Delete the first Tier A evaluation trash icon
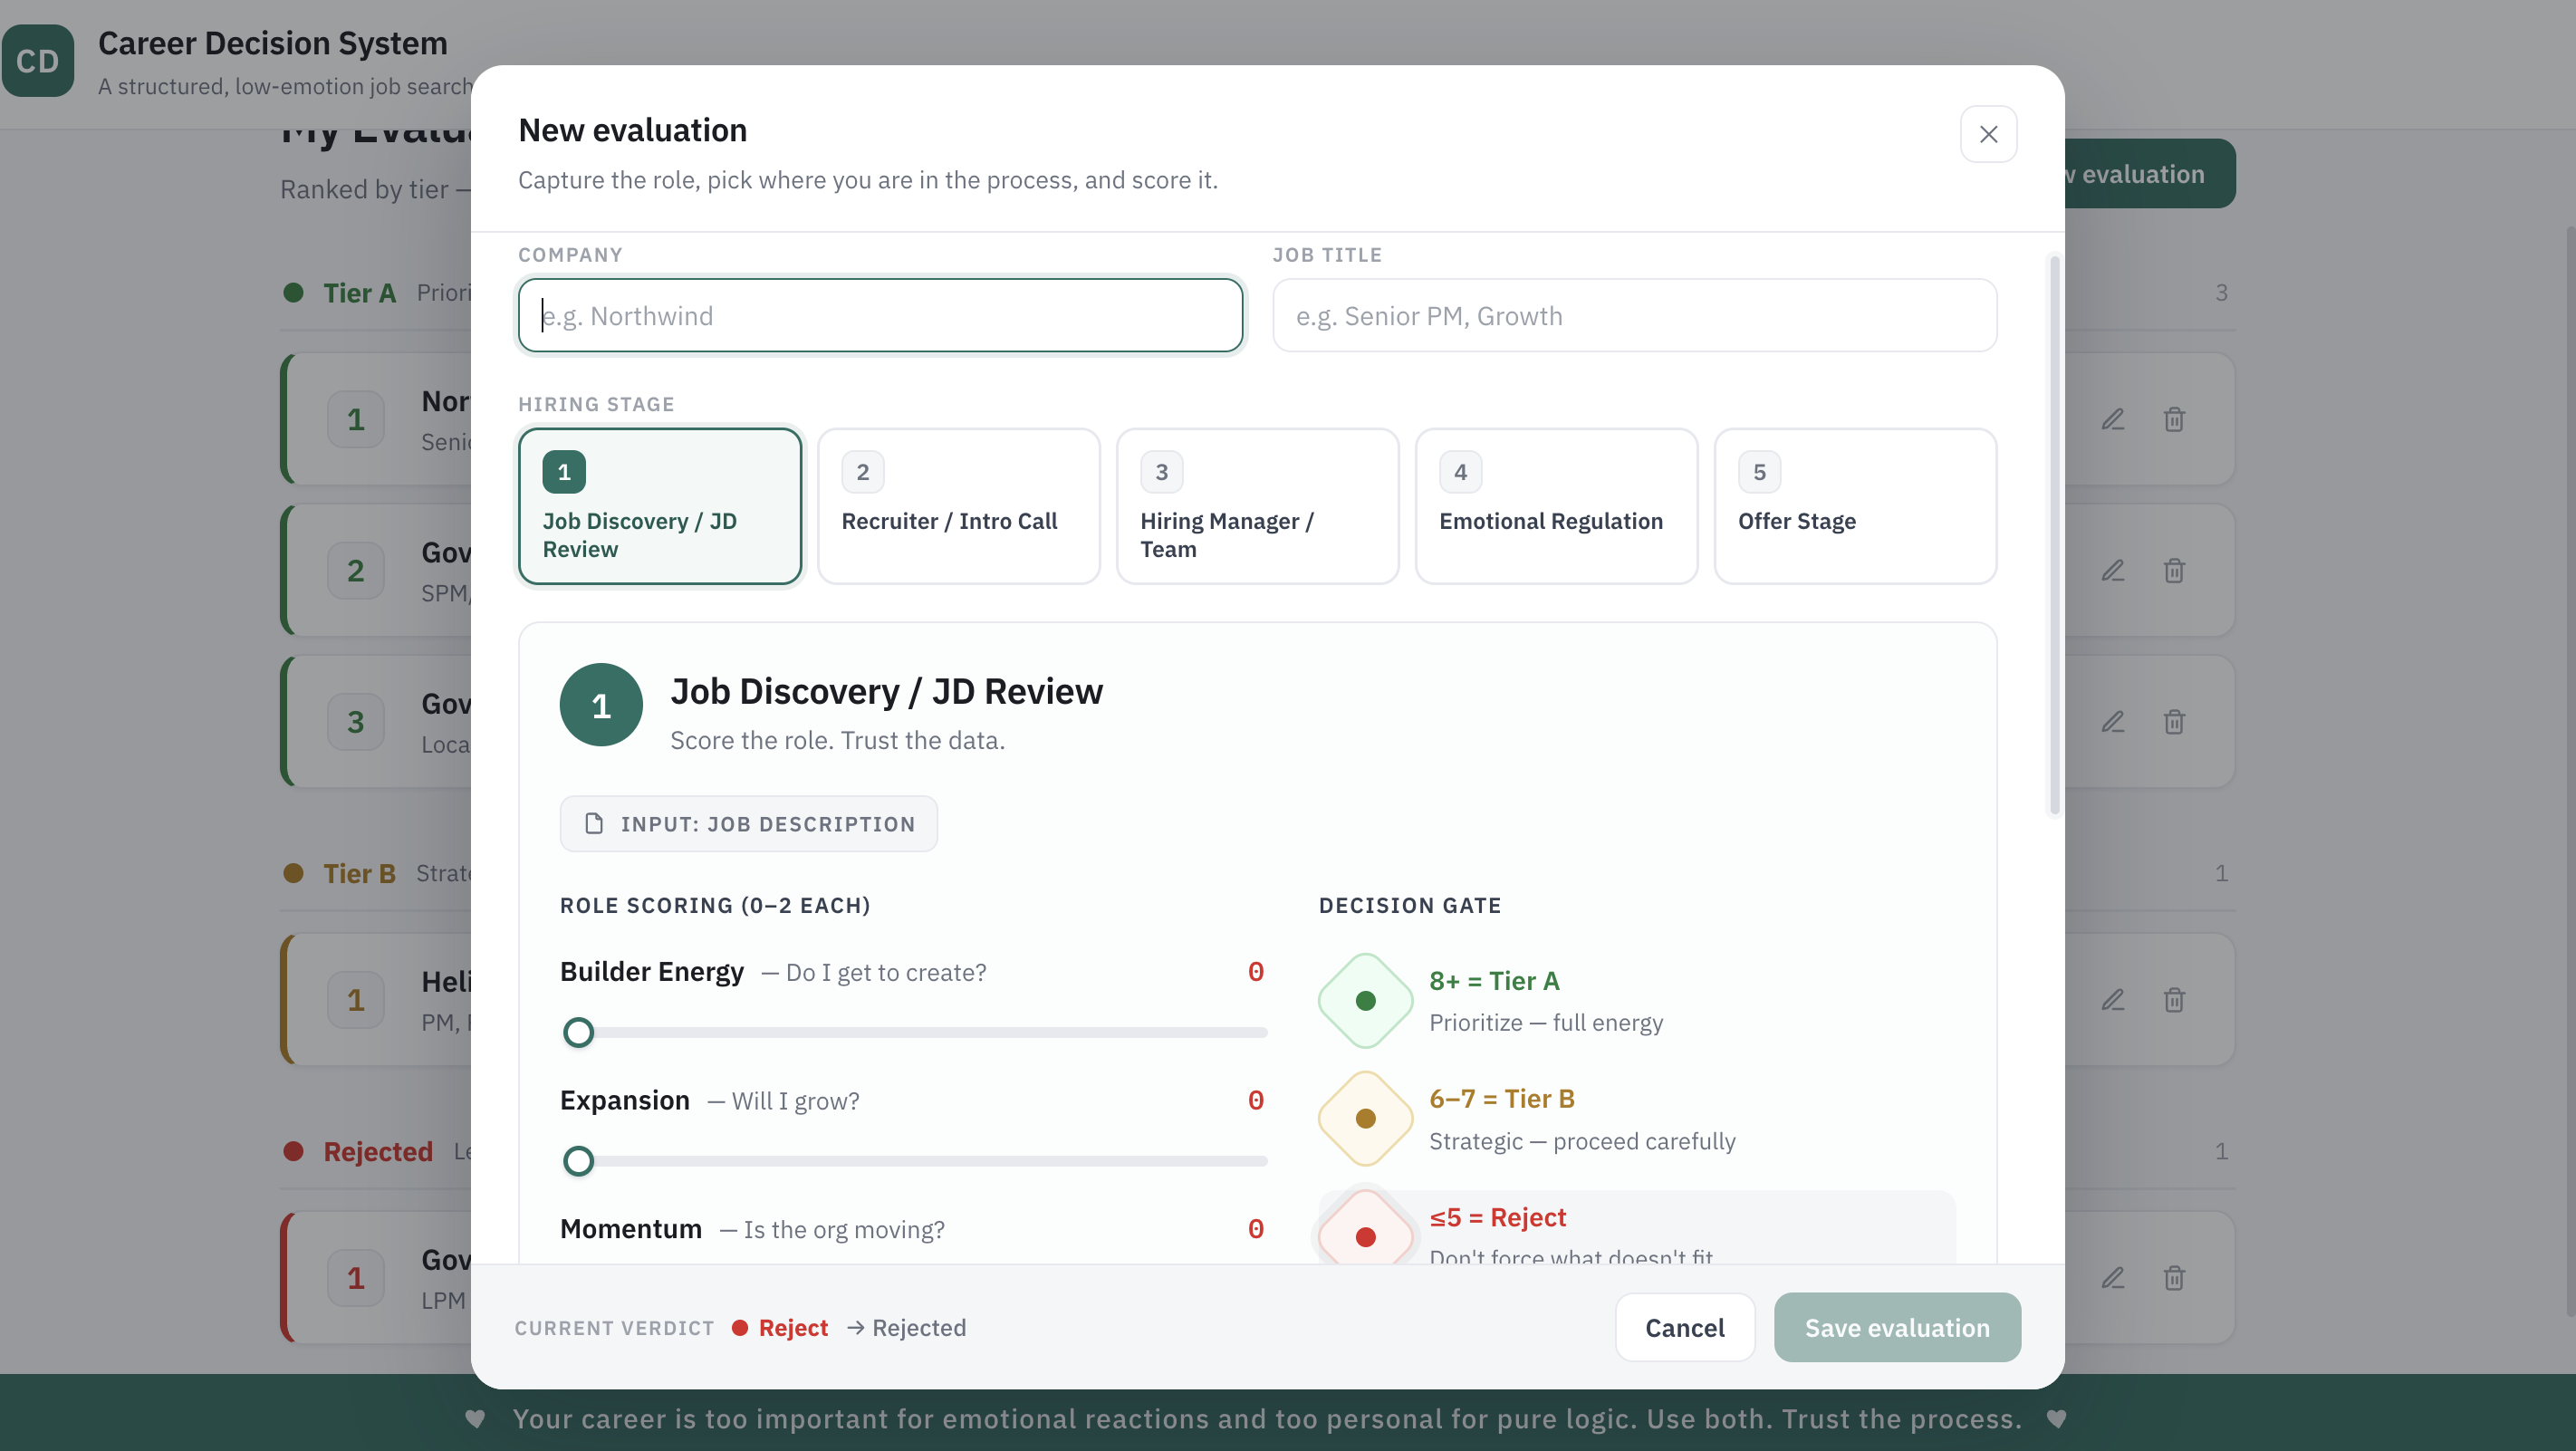Screen dimensions: 2576x1451 pos(2174,420)
